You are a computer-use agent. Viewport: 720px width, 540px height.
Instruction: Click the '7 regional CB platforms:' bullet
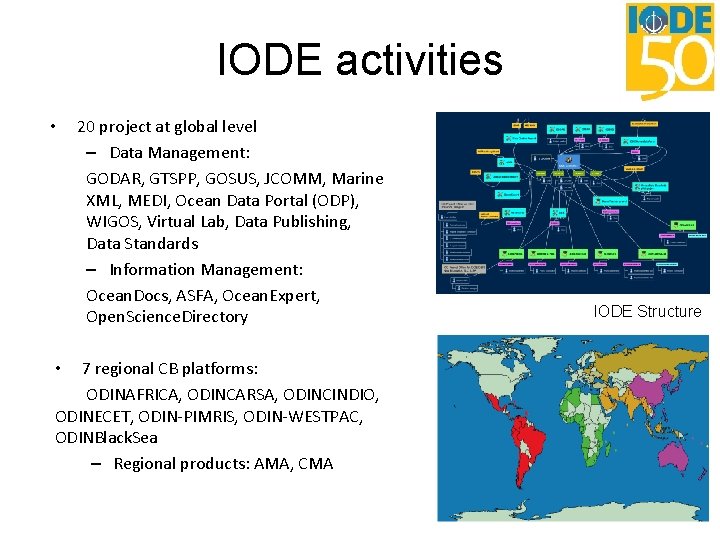pos(170,368)
